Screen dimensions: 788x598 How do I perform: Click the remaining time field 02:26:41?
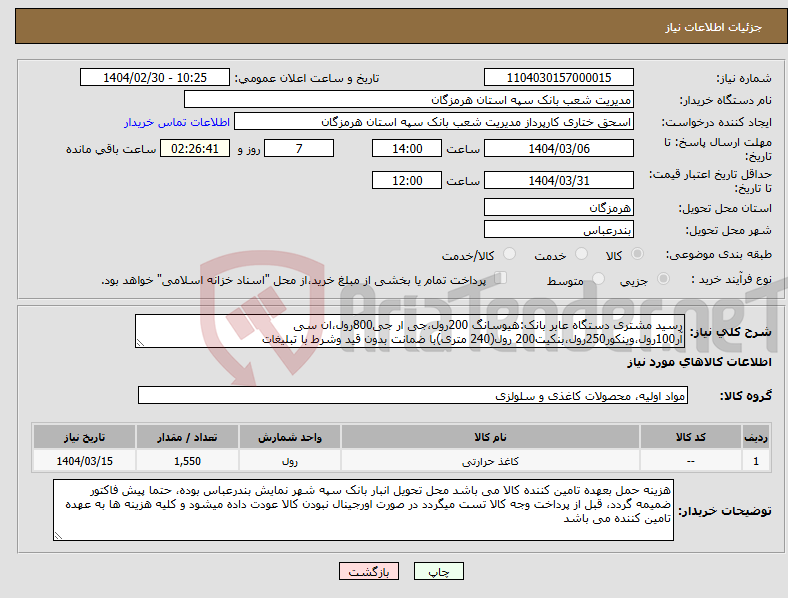[x=195, y=148]
